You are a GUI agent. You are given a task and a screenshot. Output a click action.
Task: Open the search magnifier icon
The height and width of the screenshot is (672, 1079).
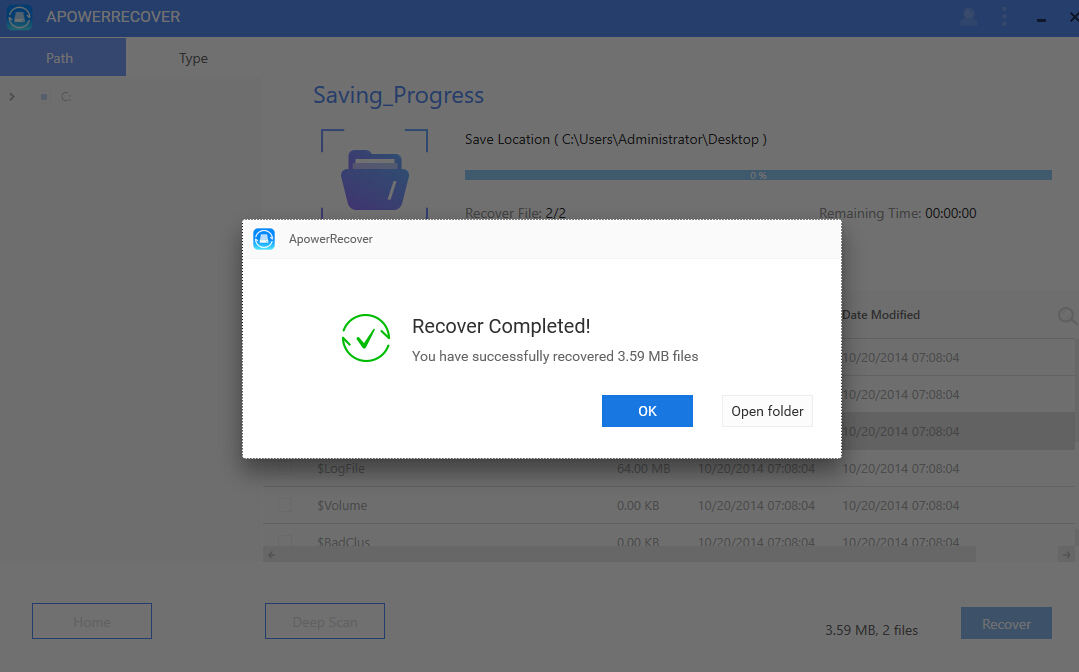pyautogui.click(x=1067, y=316)
